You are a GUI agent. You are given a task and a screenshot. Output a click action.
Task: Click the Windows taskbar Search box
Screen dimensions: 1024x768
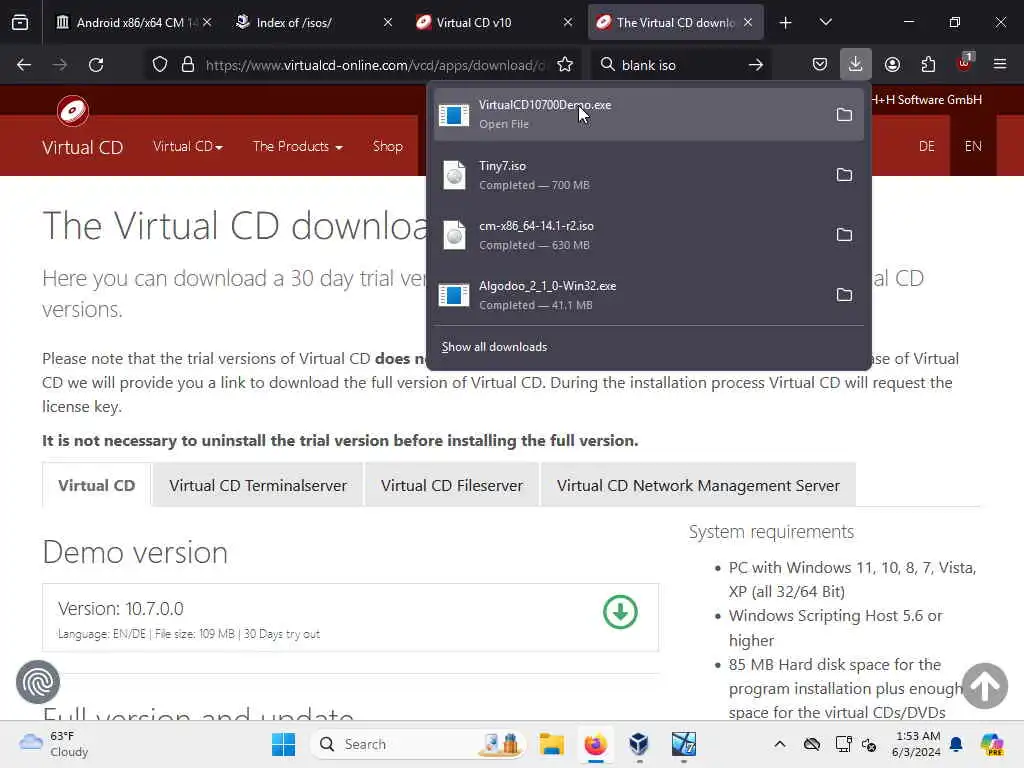point(418,744)
